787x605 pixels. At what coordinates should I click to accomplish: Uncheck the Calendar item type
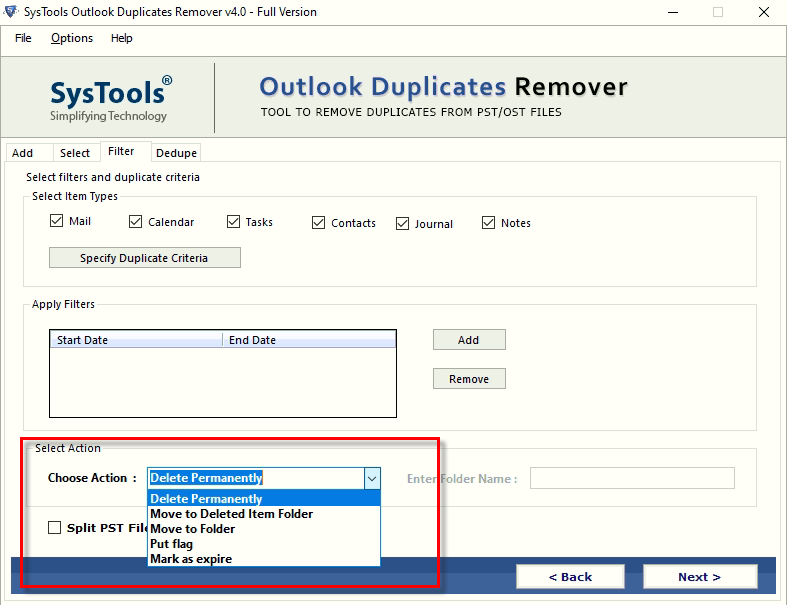coord(136,221)
